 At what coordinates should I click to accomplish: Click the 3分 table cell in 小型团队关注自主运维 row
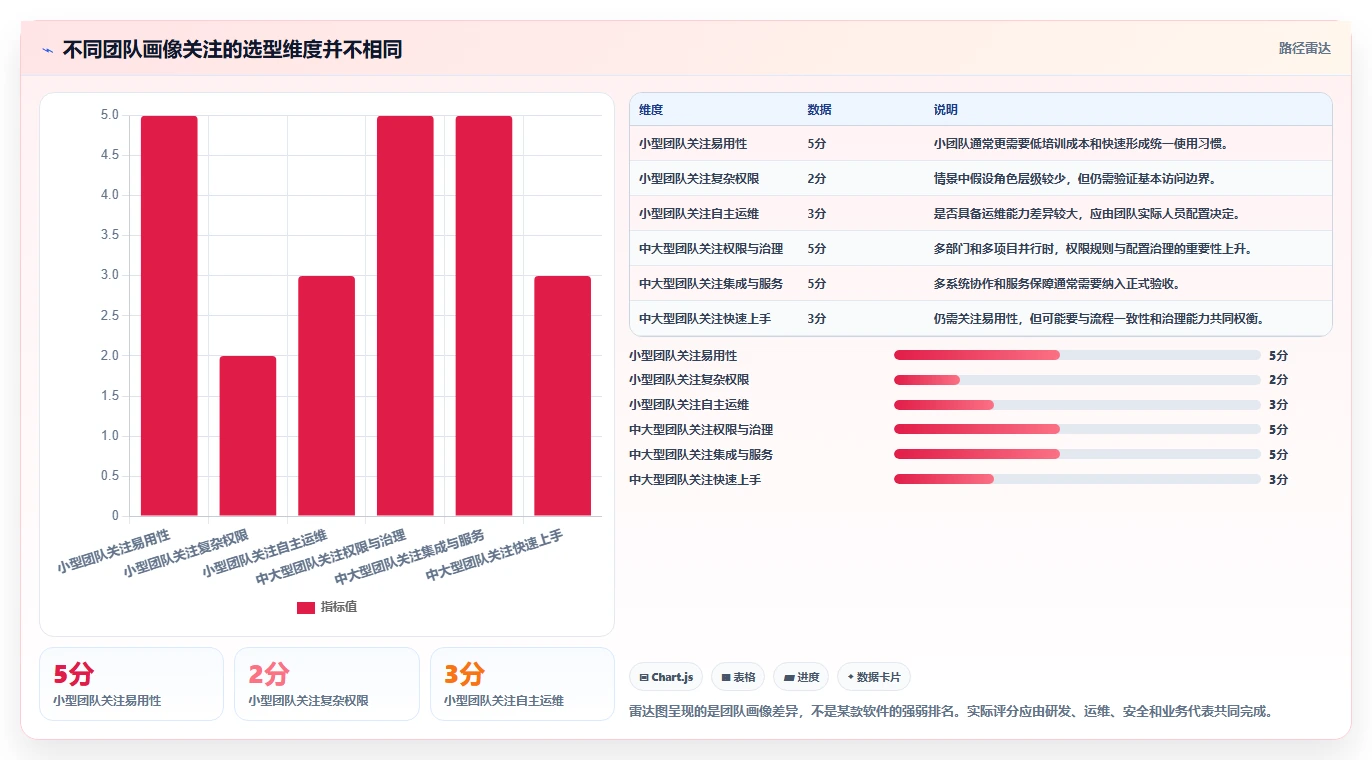coord(817,213)
